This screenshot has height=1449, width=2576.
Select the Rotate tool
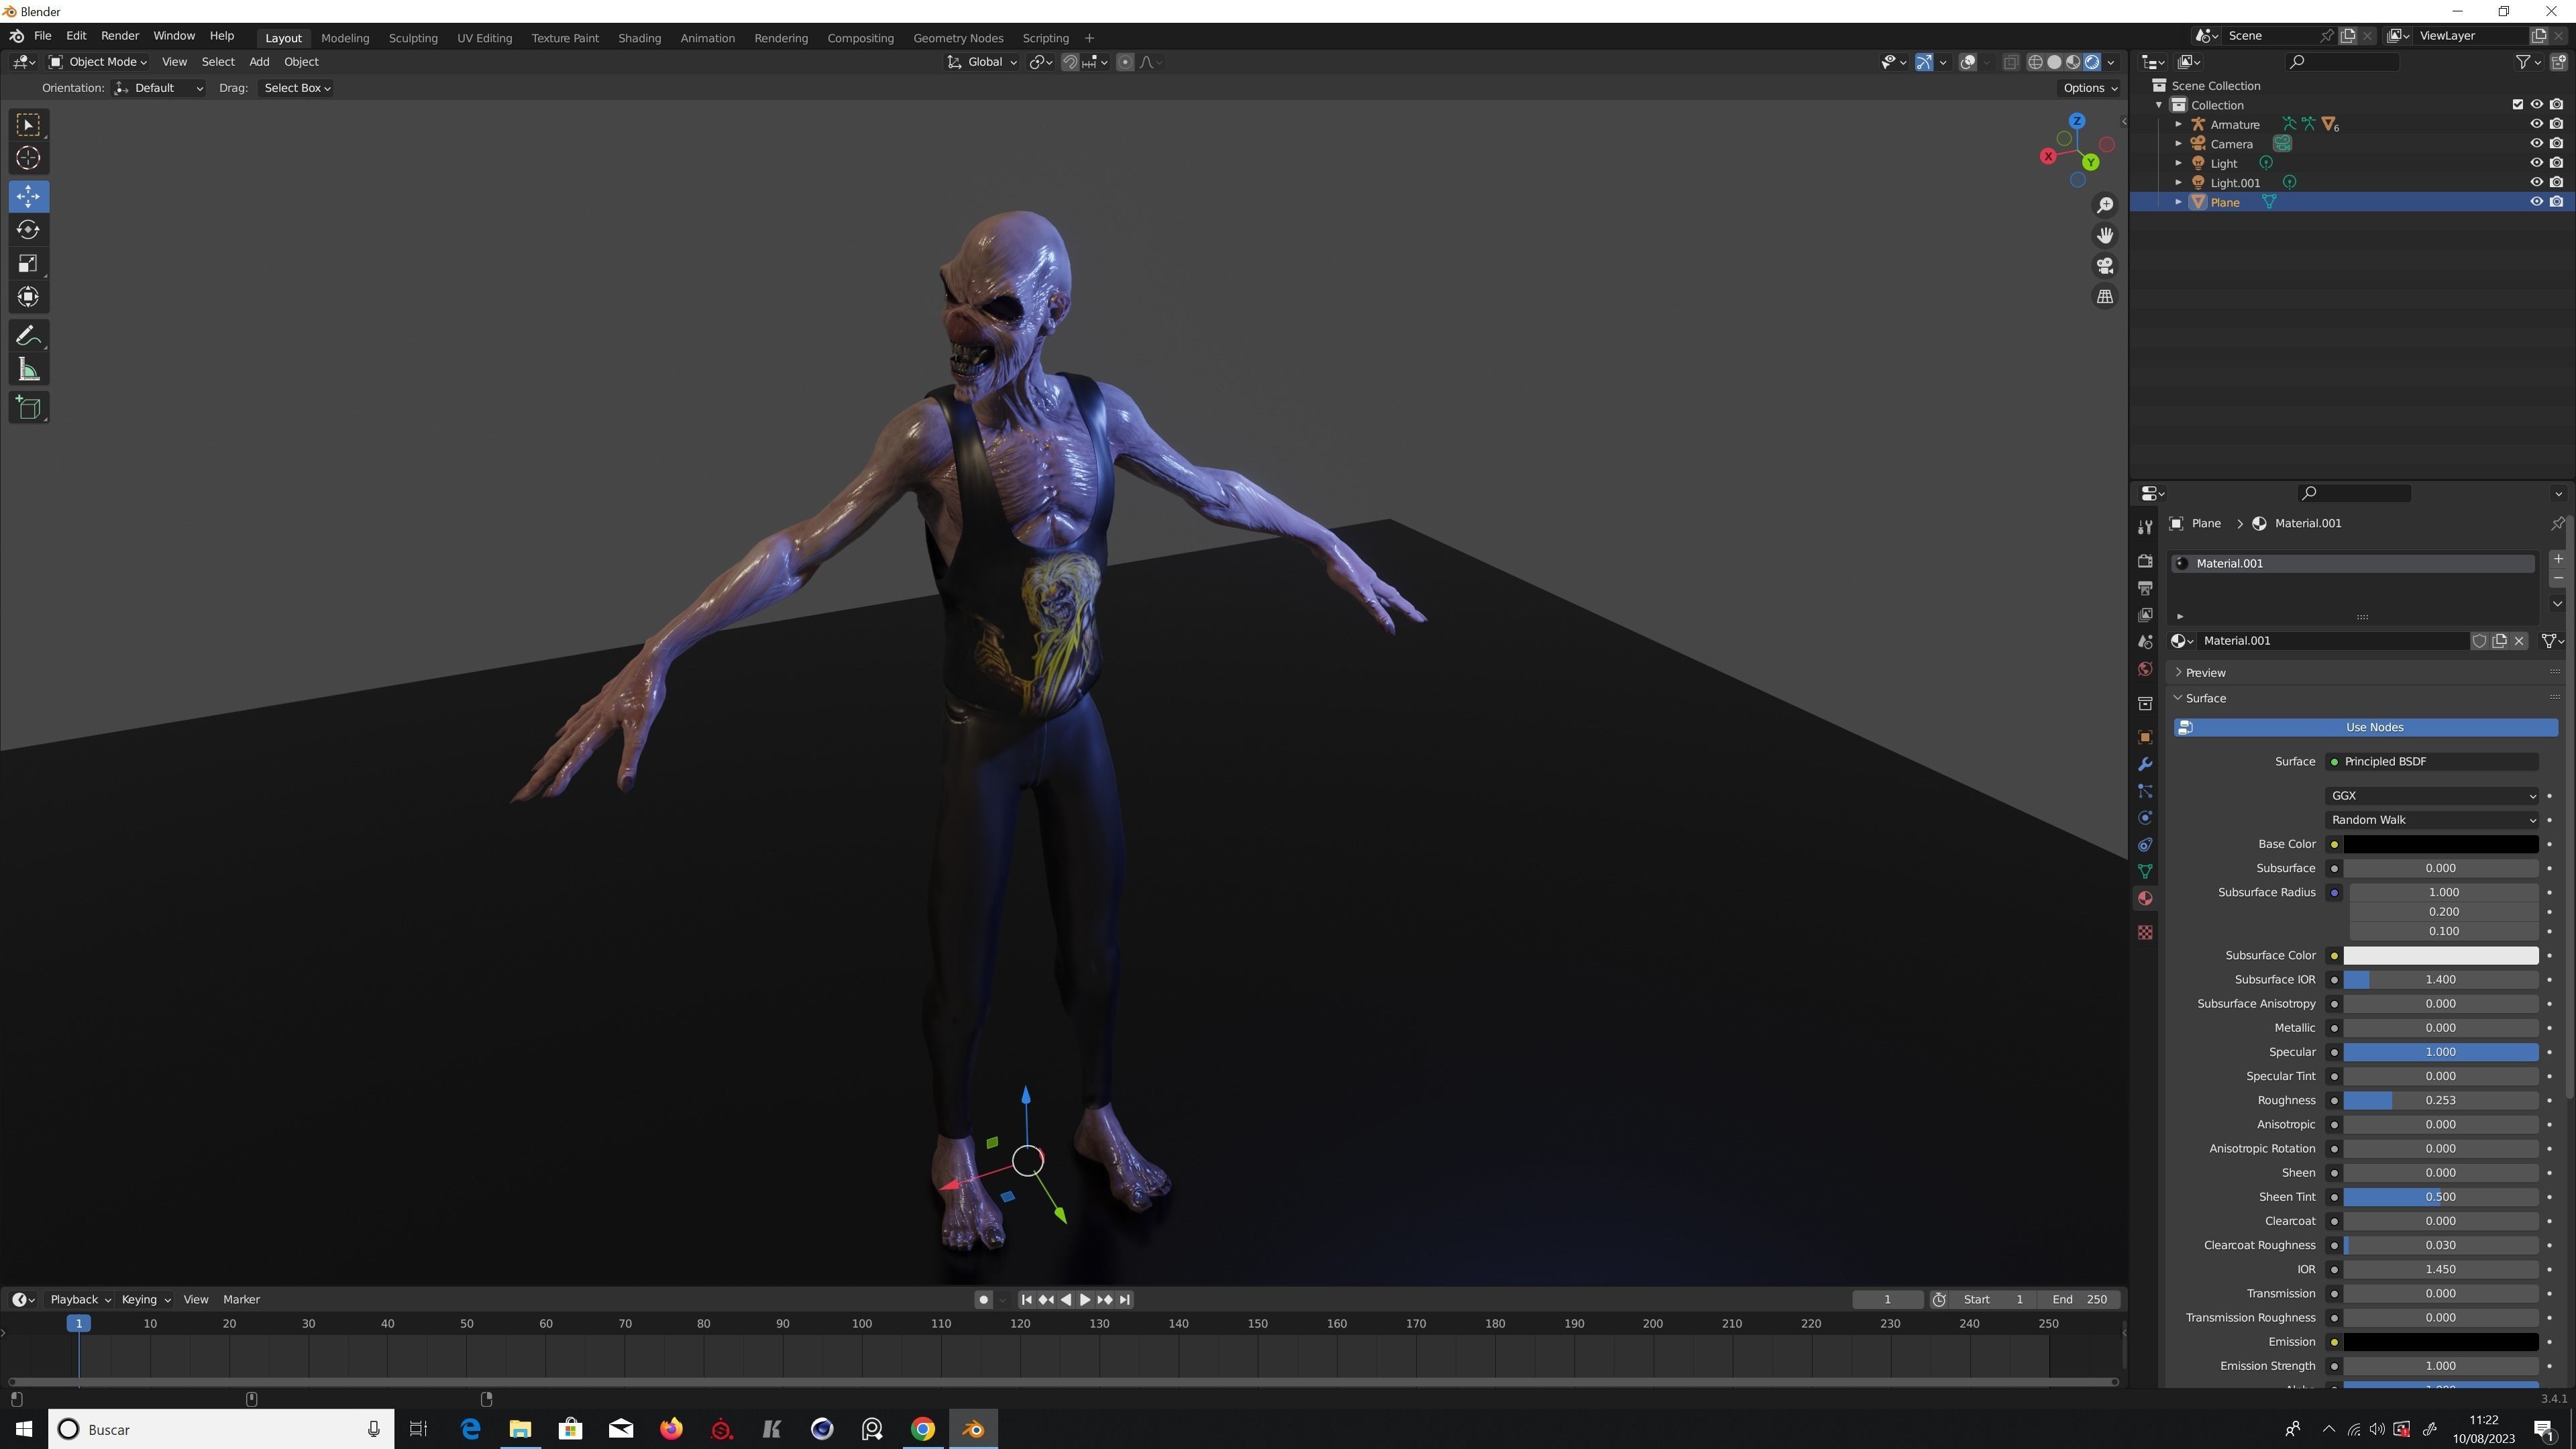28,230
